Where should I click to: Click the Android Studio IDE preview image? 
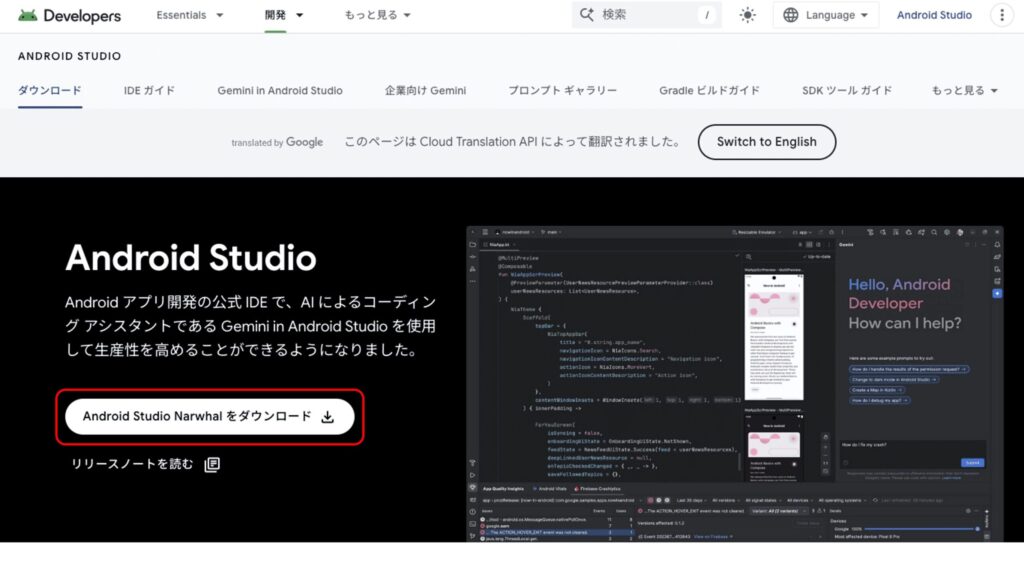click(x=735, y=384)
